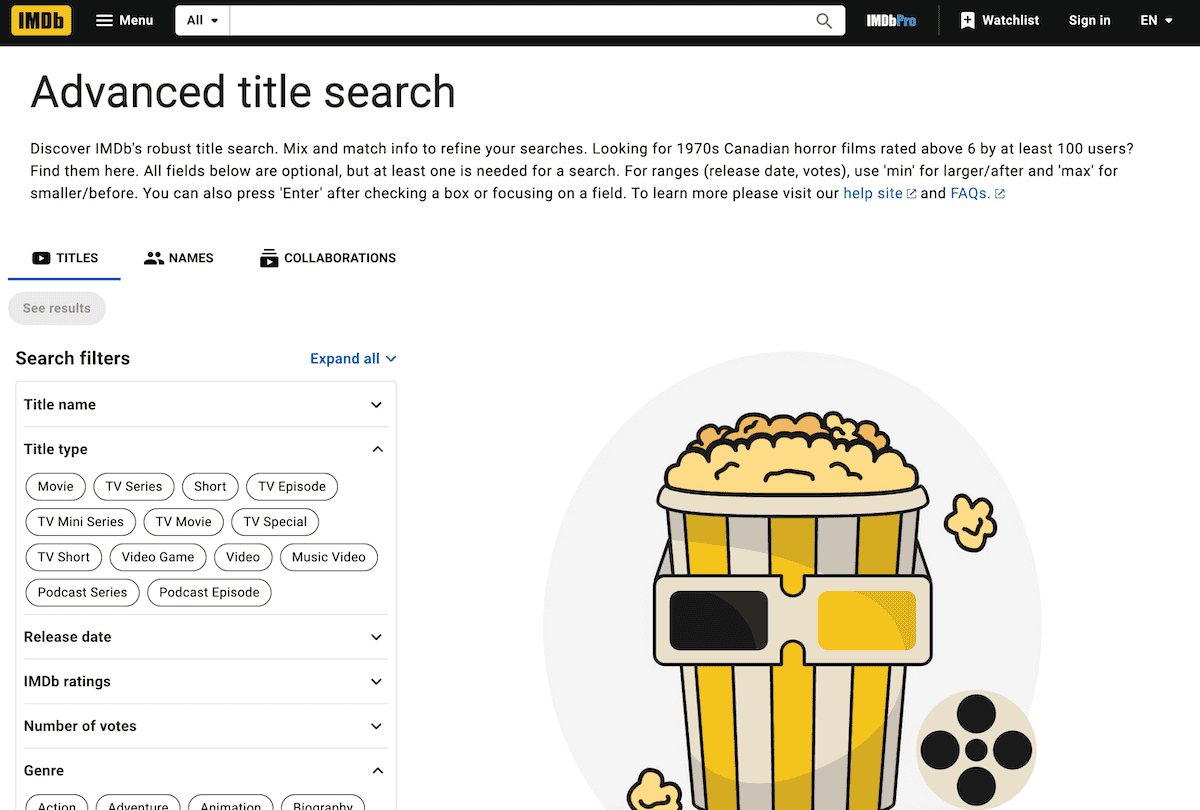The width and height of the screenshot is (1200, 810).
Task: Collapse the Title type section
Action: [x=376, y=450]
